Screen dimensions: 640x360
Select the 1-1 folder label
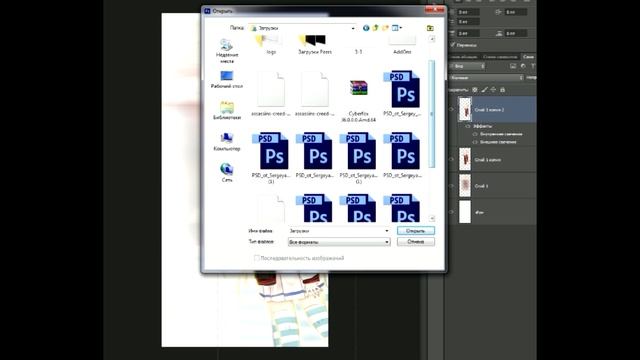358,52
